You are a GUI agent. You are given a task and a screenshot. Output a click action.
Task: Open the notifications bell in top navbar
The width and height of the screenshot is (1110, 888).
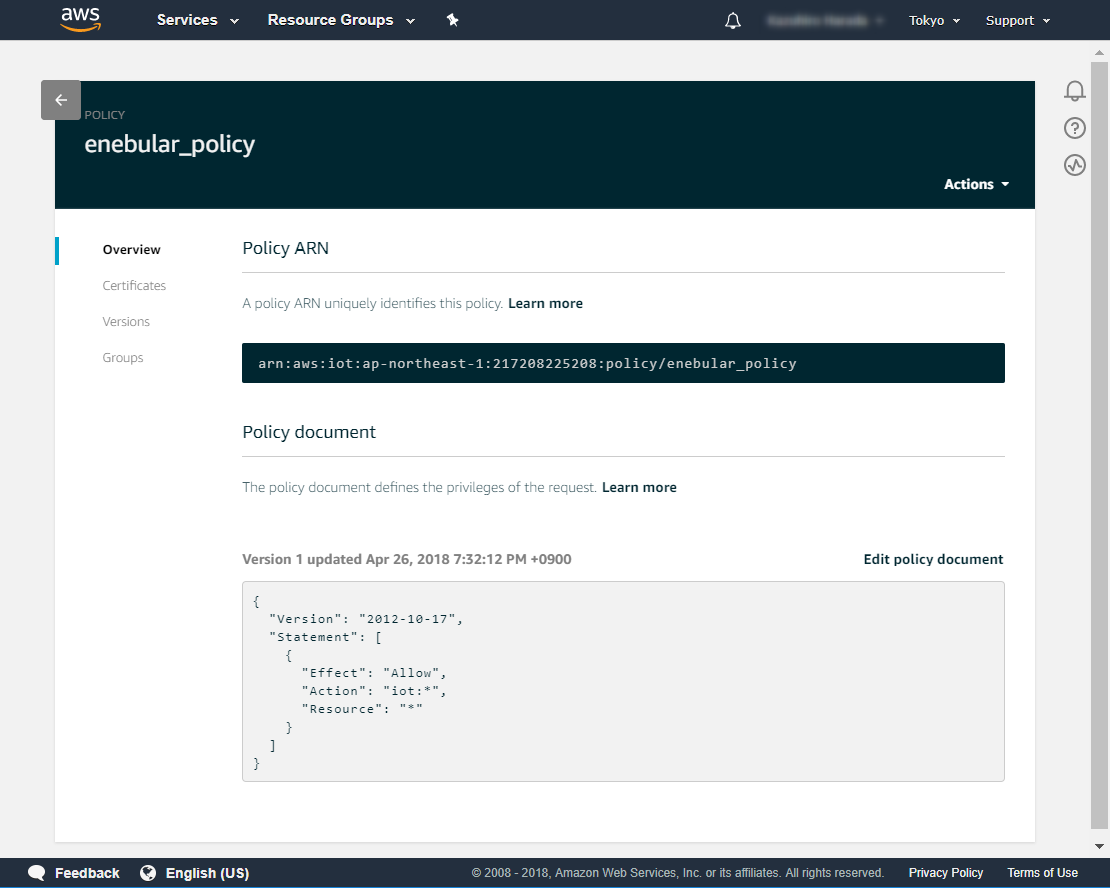[x=733, y=21]
